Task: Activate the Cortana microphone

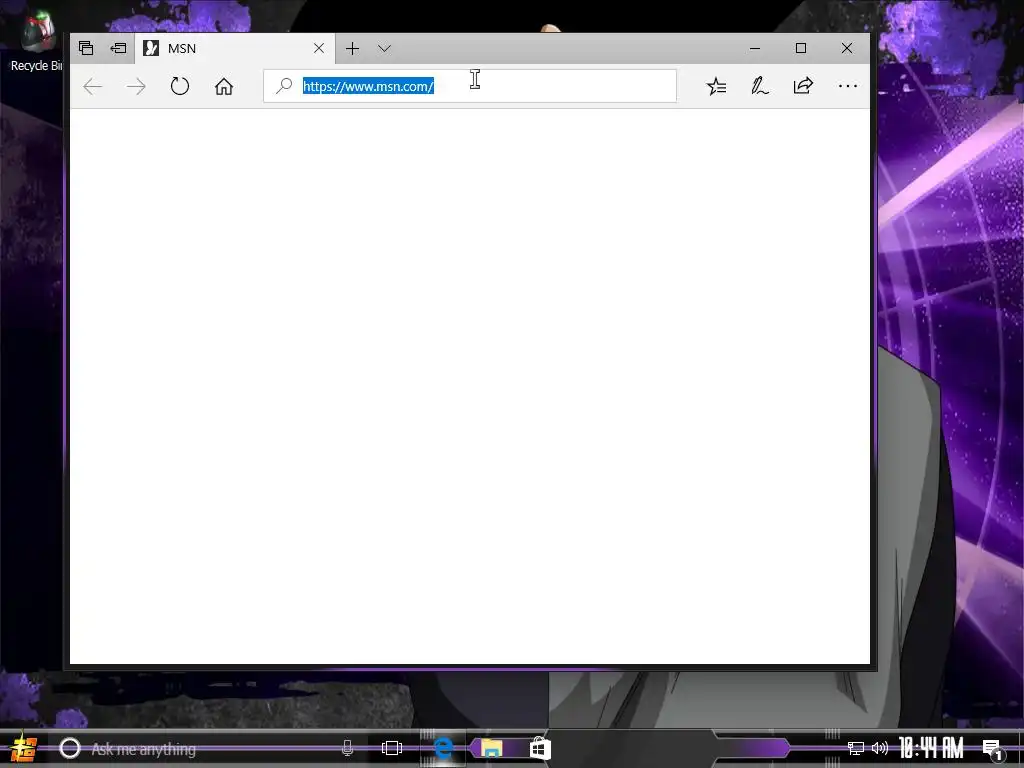Action: pyautogui.click(x=347, y=748)
